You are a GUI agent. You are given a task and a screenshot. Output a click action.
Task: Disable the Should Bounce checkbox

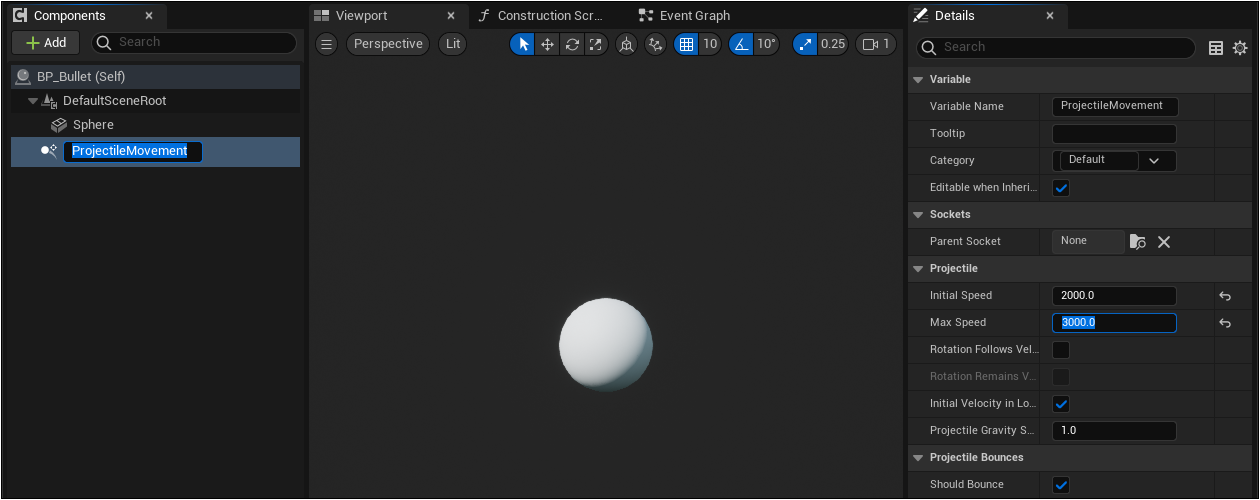pyautogui.click(x=1061, y=485)
